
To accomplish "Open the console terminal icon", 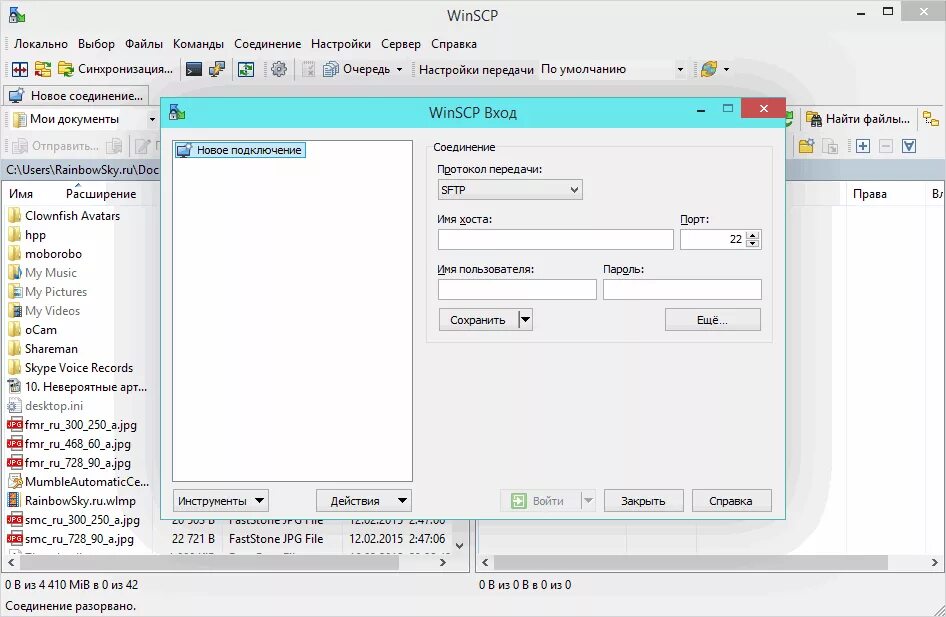I will coord(194,69).
